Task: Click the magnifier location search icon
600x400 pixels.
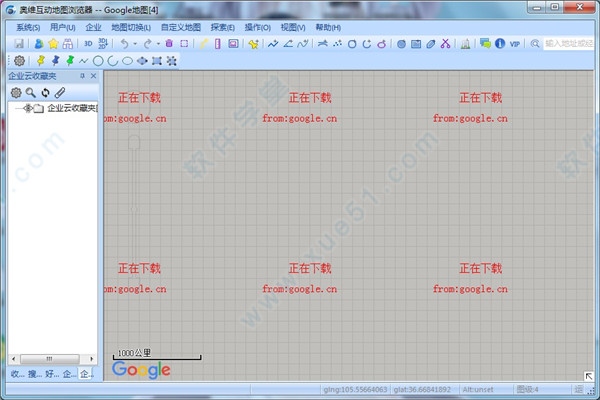Action: (x=535, y=44)
